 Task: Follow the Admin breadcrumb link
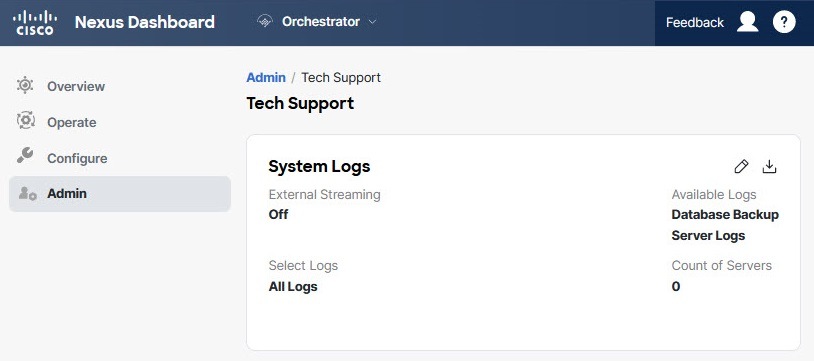click(x=266, y=77)
